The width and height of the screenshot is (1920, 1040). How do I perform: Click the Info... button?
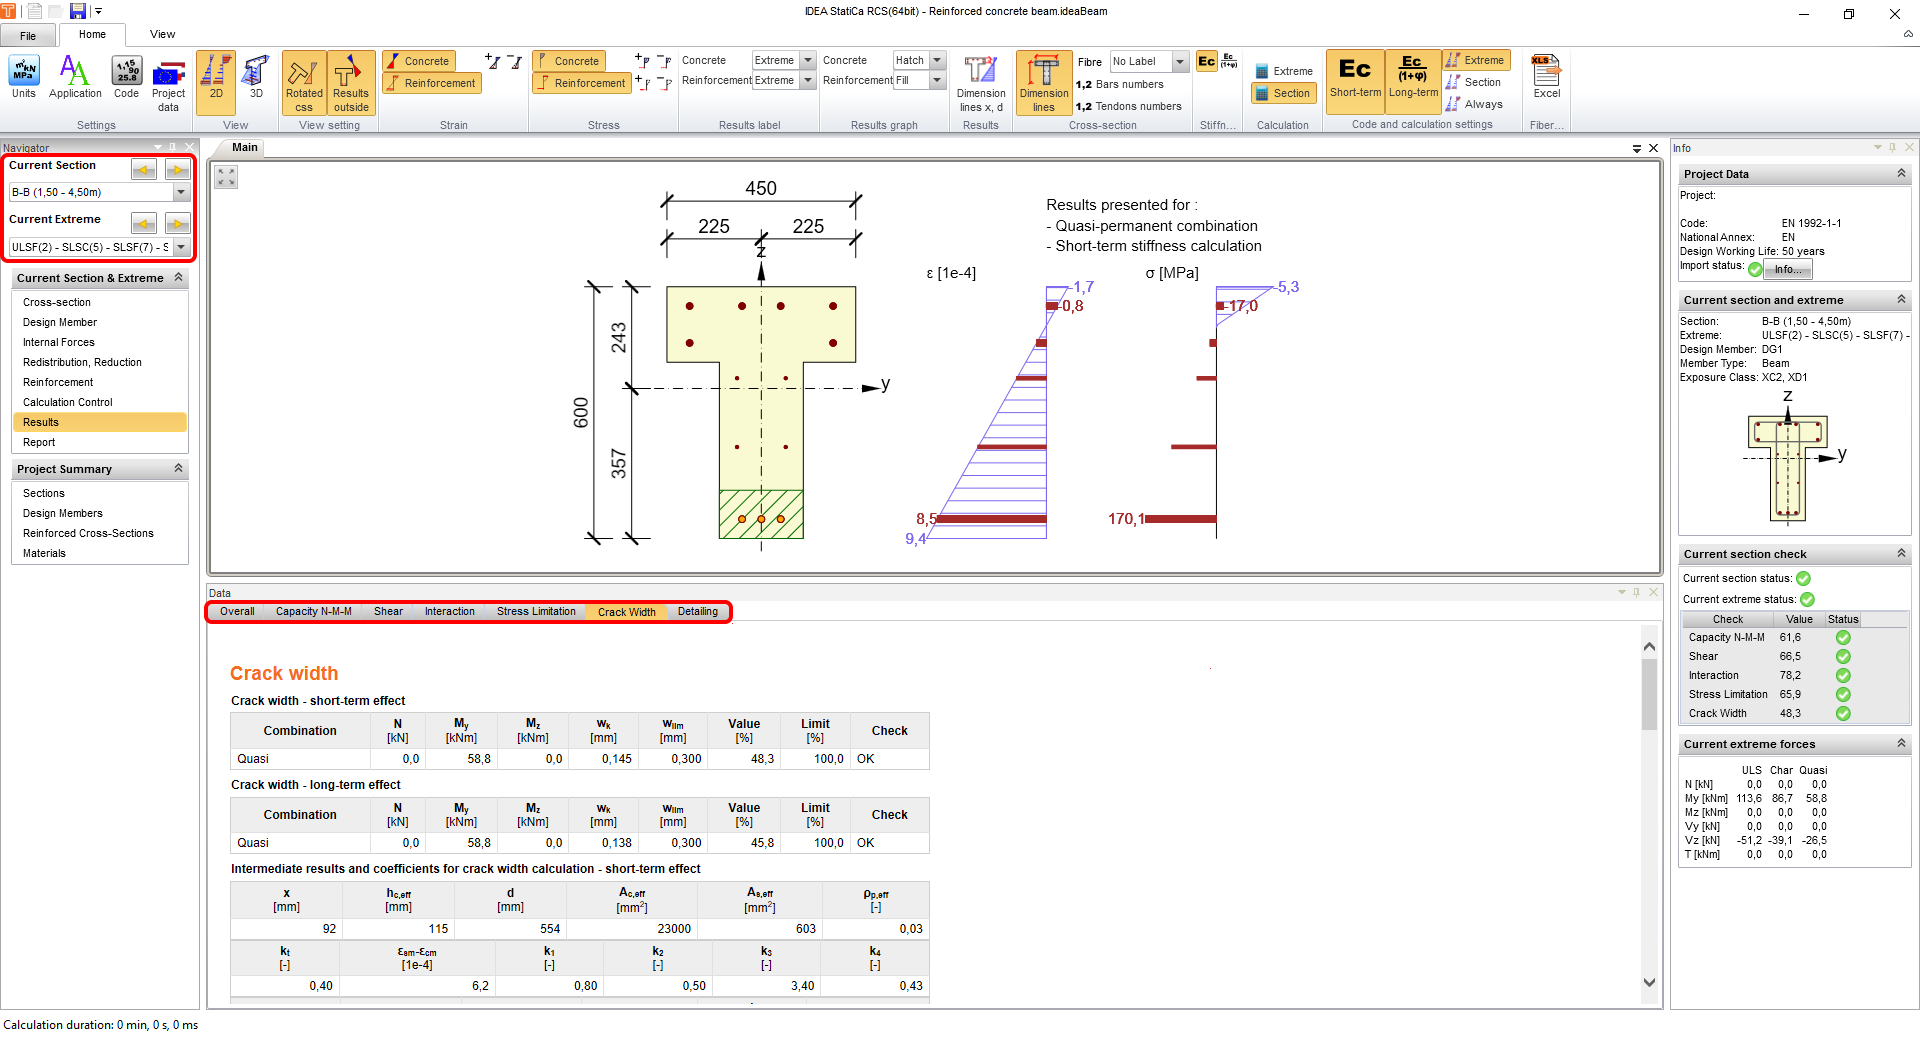click(x=1788, y=269)
